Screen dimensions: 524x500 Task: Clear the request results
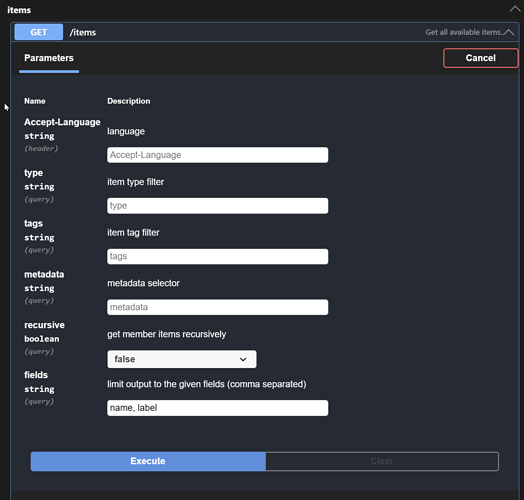point(382,461)
